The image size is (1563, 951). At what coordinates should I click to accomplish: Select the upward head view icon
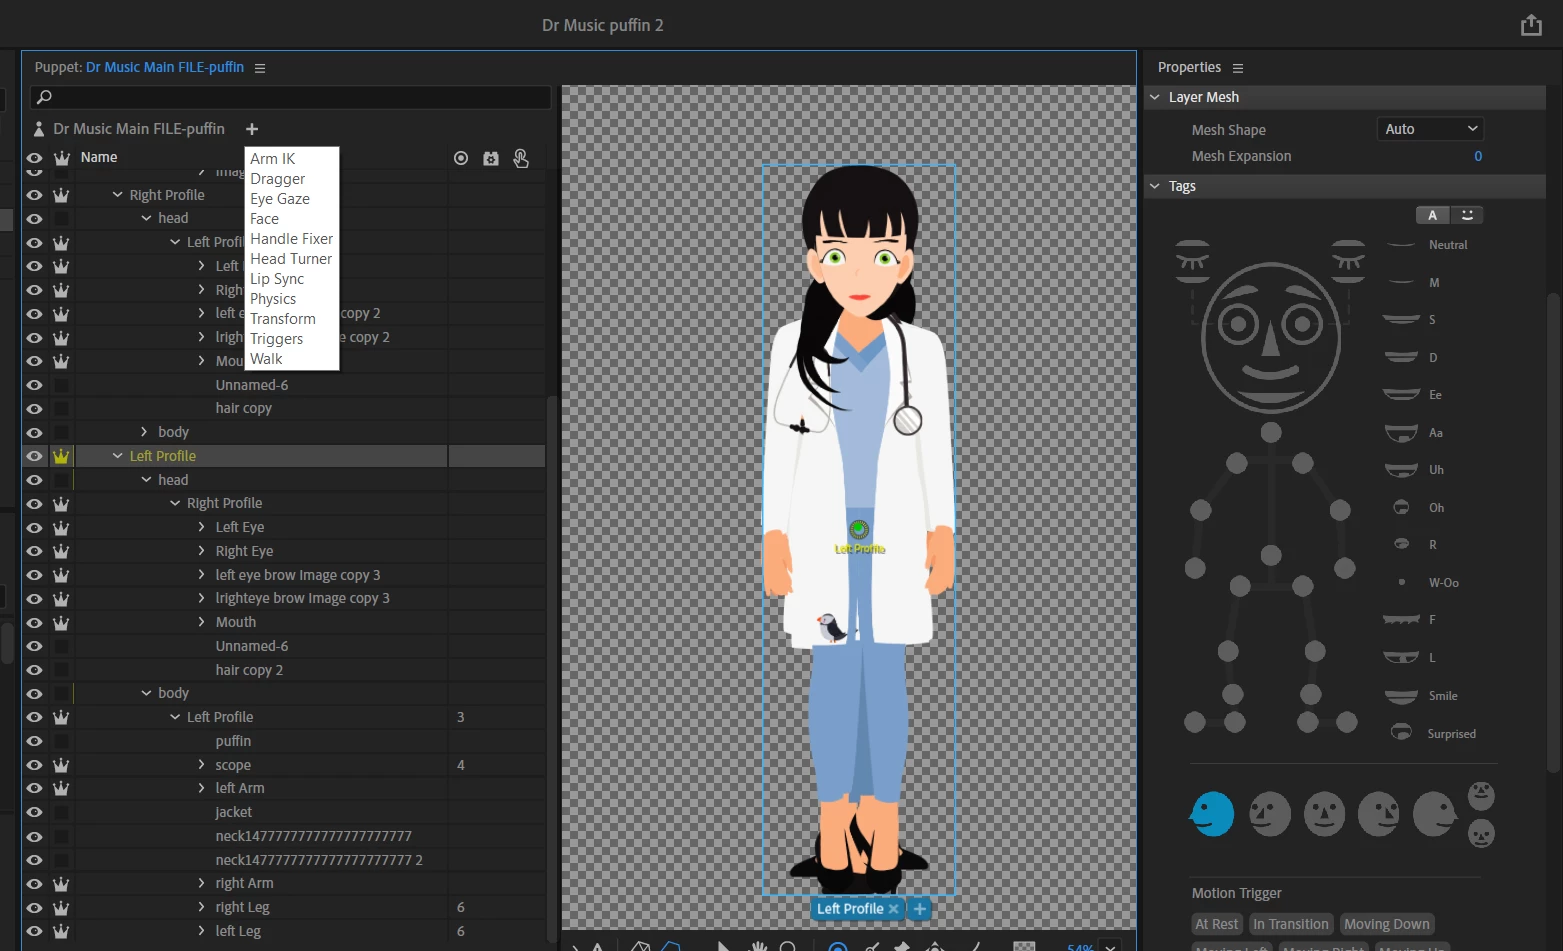1481,796
